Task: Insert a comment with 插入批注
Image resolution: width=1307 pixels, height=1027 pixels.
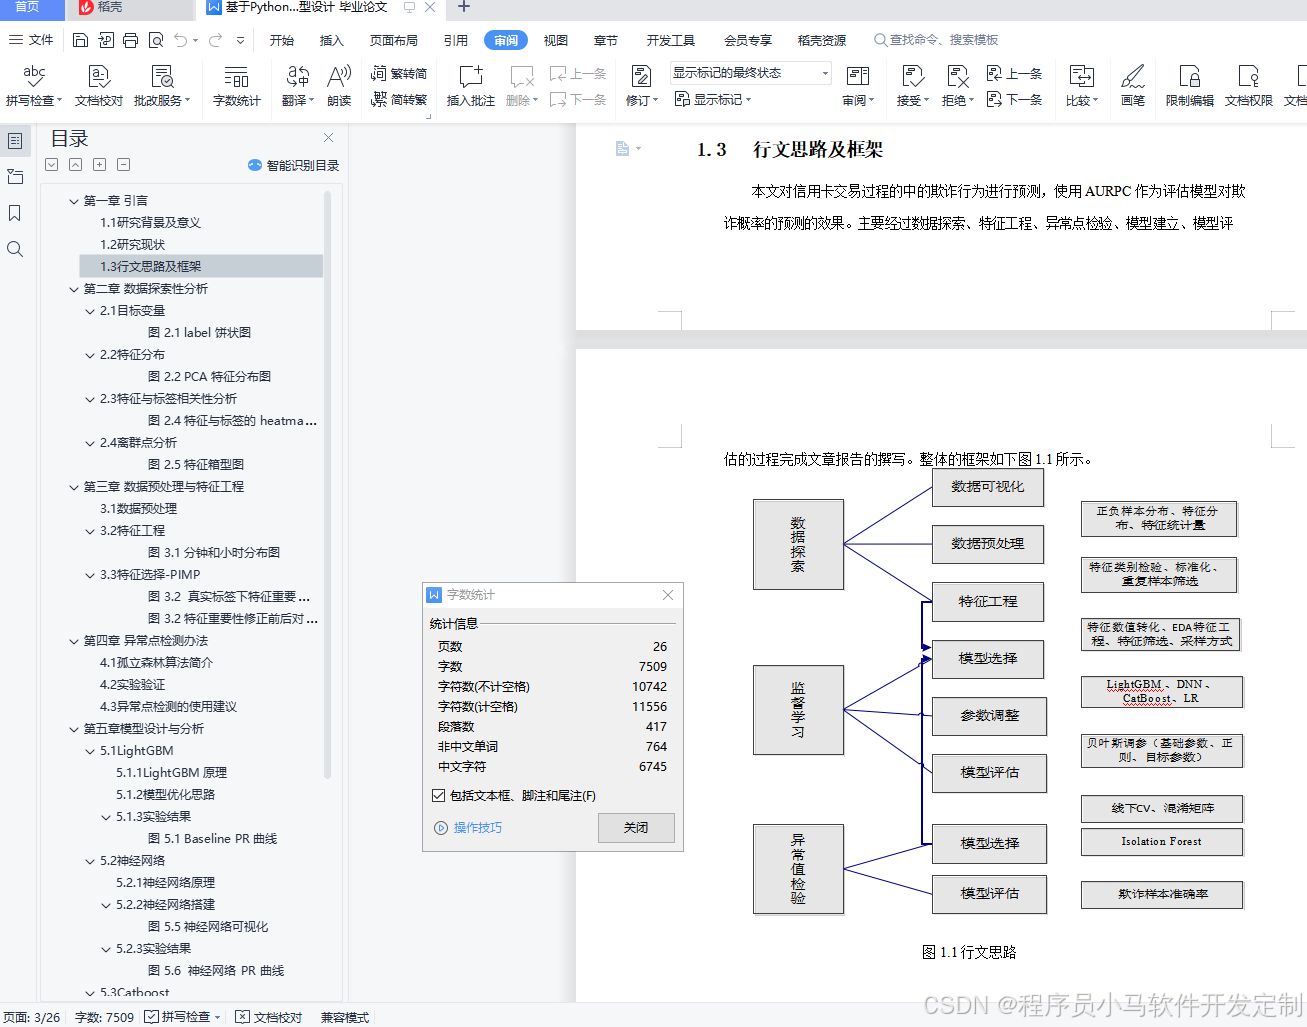Action: click(x=470, y=85)
